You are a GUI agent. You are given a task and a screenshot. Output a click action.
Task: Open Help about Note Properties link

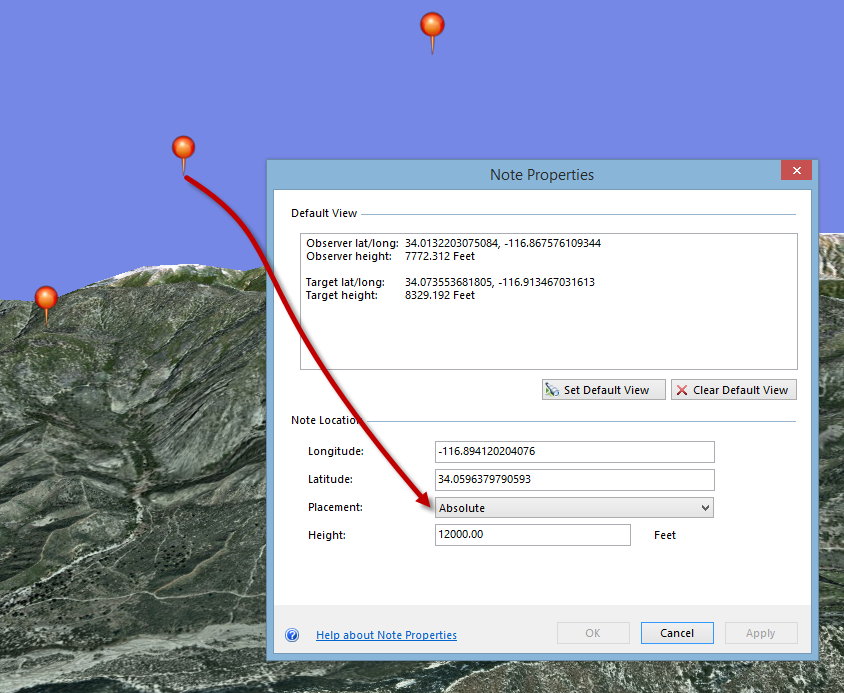pyautogui.click(x=386, y=634)
